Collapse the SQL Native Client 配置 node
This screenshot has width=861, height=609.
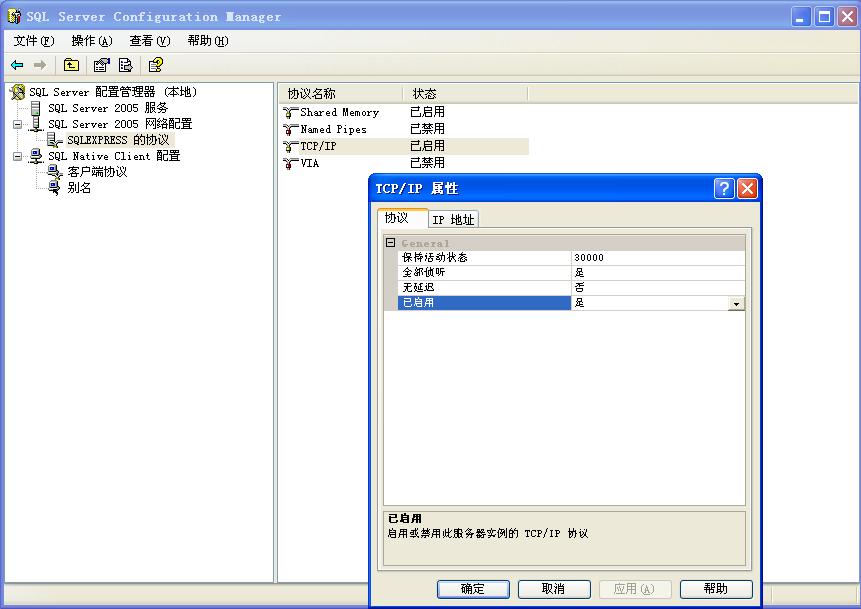[18, 157]
